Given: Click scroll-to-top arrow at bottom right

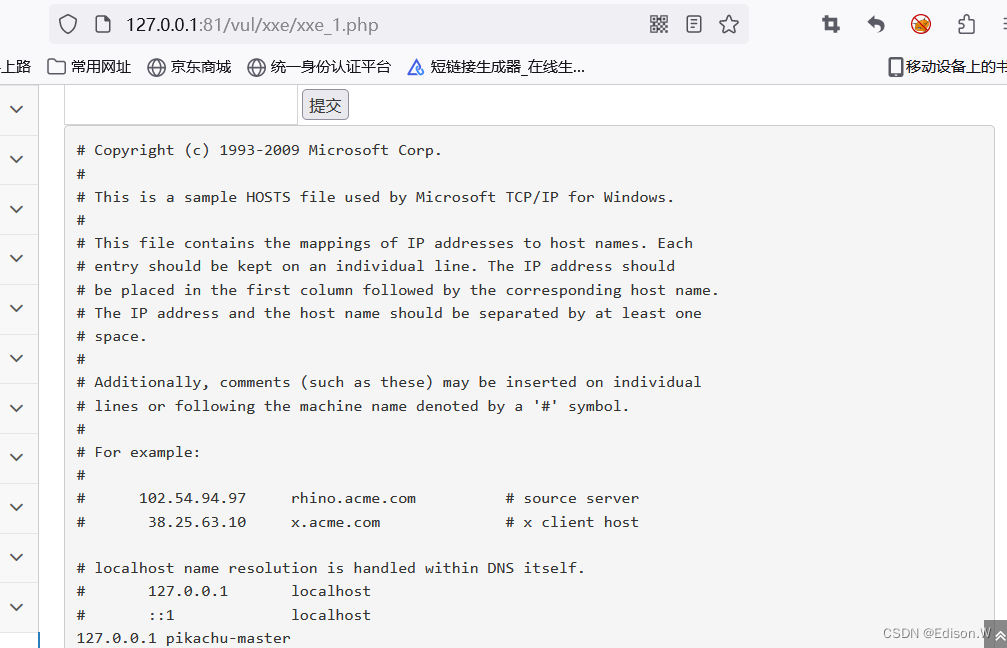Looking at the screenshot, I should point(999,635).
